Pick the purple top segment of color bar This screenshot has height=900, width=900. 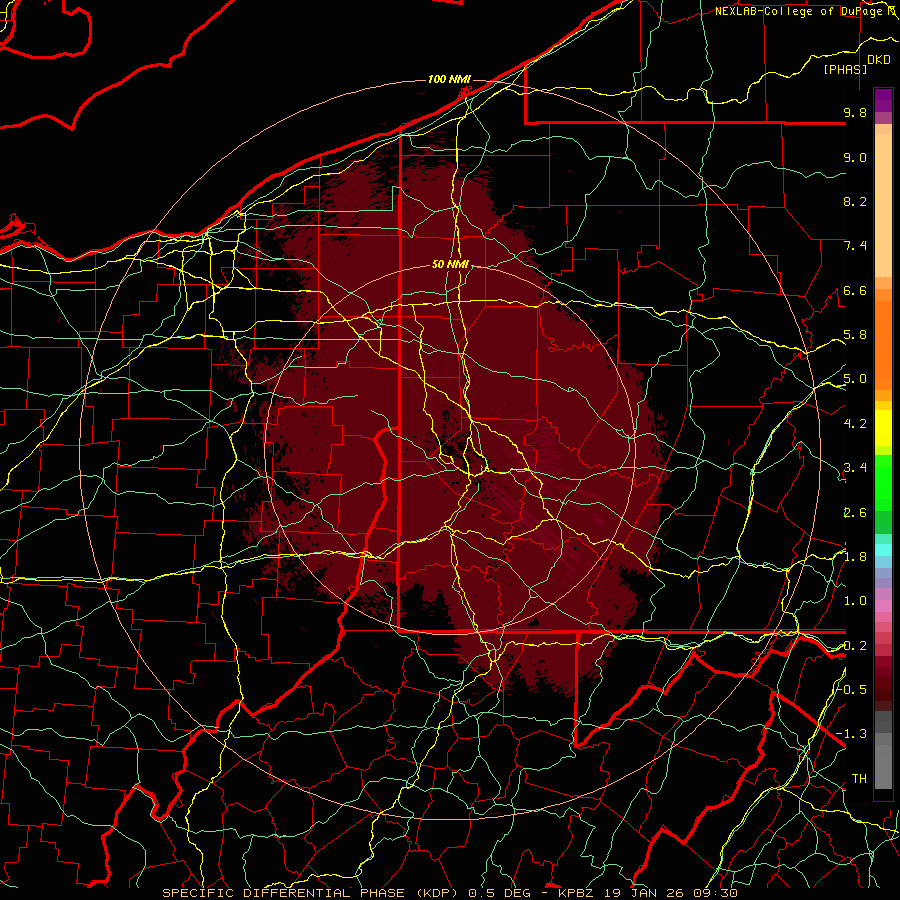883,100
